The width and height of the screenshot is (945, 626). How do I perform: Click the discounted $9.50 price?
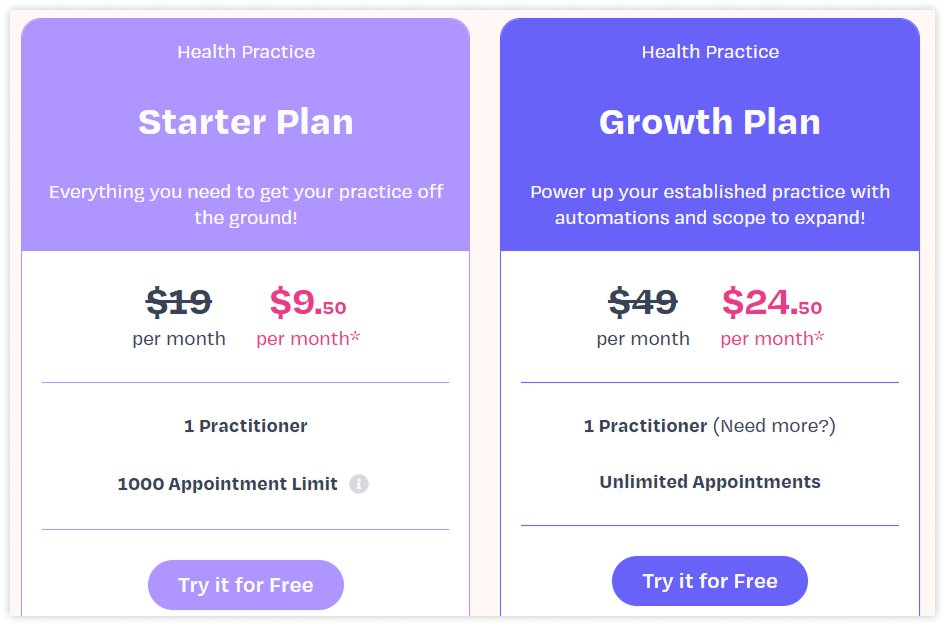point(308,301)
